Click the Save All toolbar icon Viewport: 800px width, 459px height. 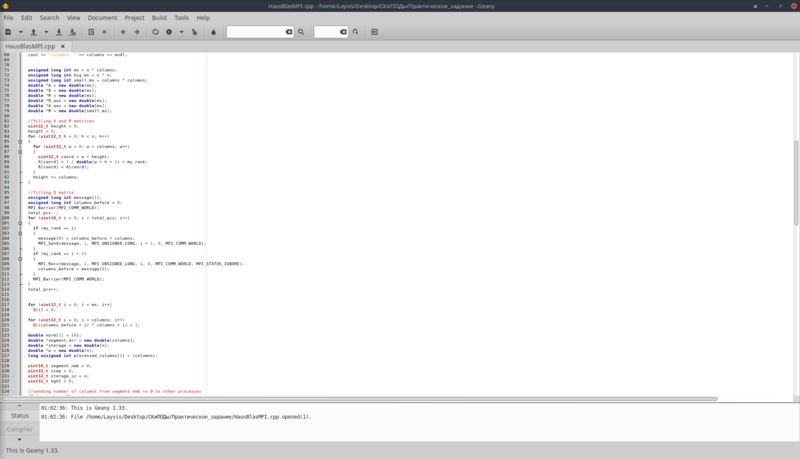[x=72, y=32]
